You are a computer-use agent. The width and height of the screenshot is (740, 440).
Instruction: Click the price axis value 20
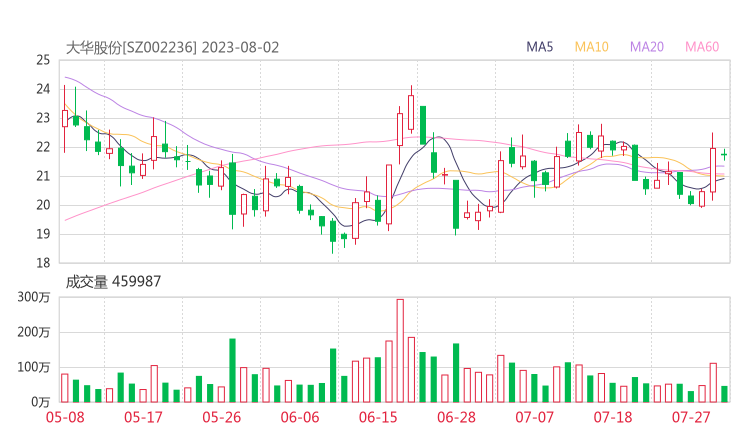pos(43,205)
